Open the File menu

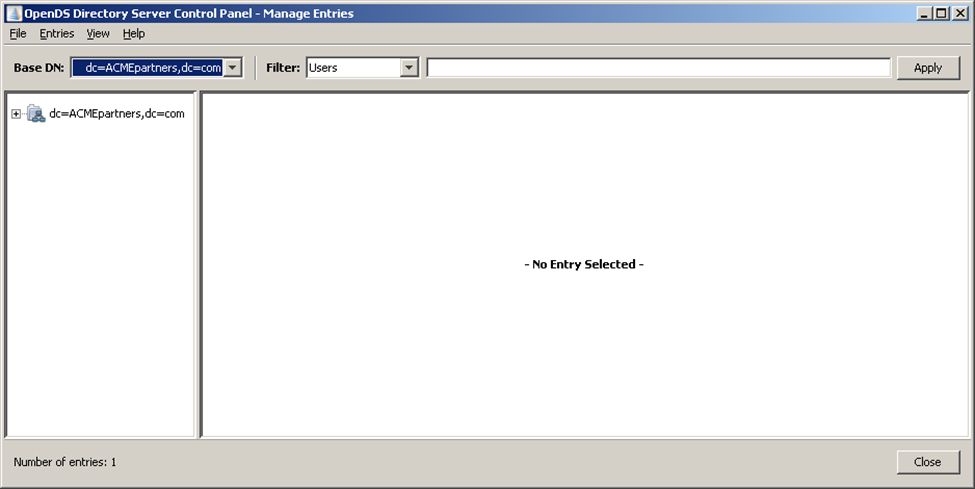tap(18, 34)
